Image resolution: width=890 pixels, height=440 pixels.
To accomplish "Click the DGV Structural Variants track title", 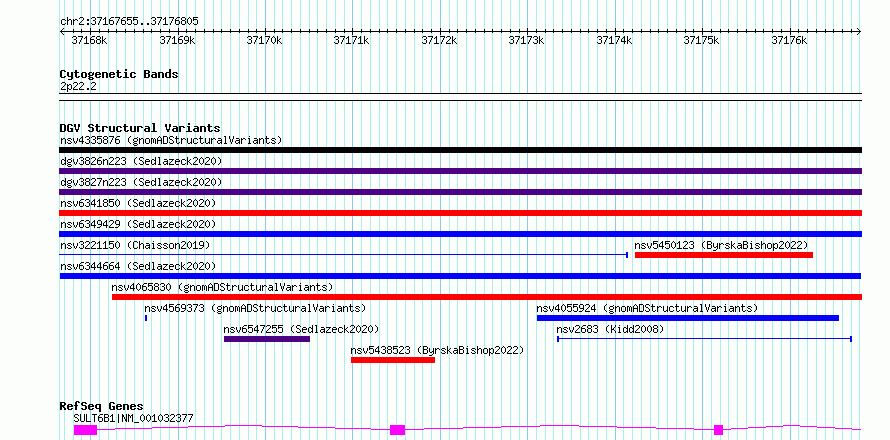I will coord(140,128).
